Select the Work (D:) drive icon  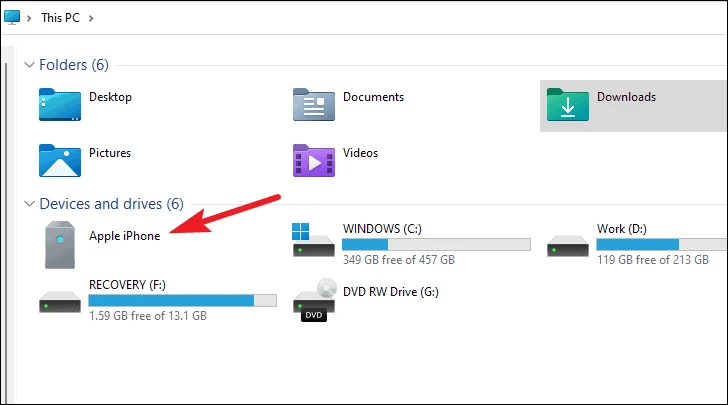point(568,246)
